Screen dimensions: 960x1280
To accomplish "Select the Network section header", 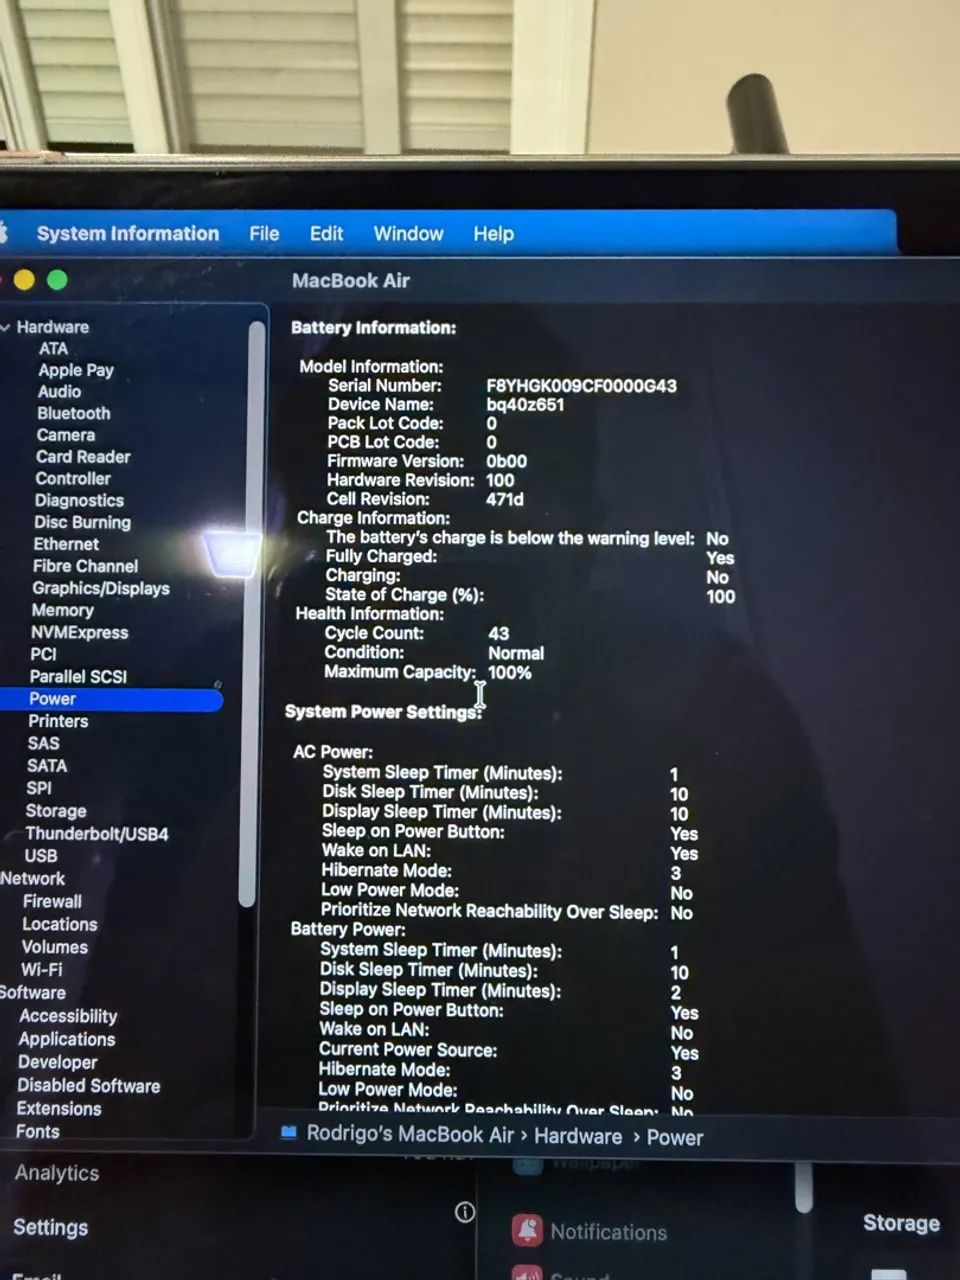I will click(x=32, y=879).
